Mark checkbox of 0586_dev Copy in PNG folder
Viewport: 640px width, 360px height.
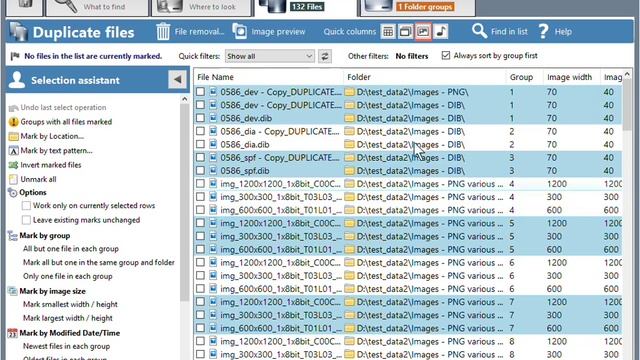pyautogui.click(x=200, y=92)
